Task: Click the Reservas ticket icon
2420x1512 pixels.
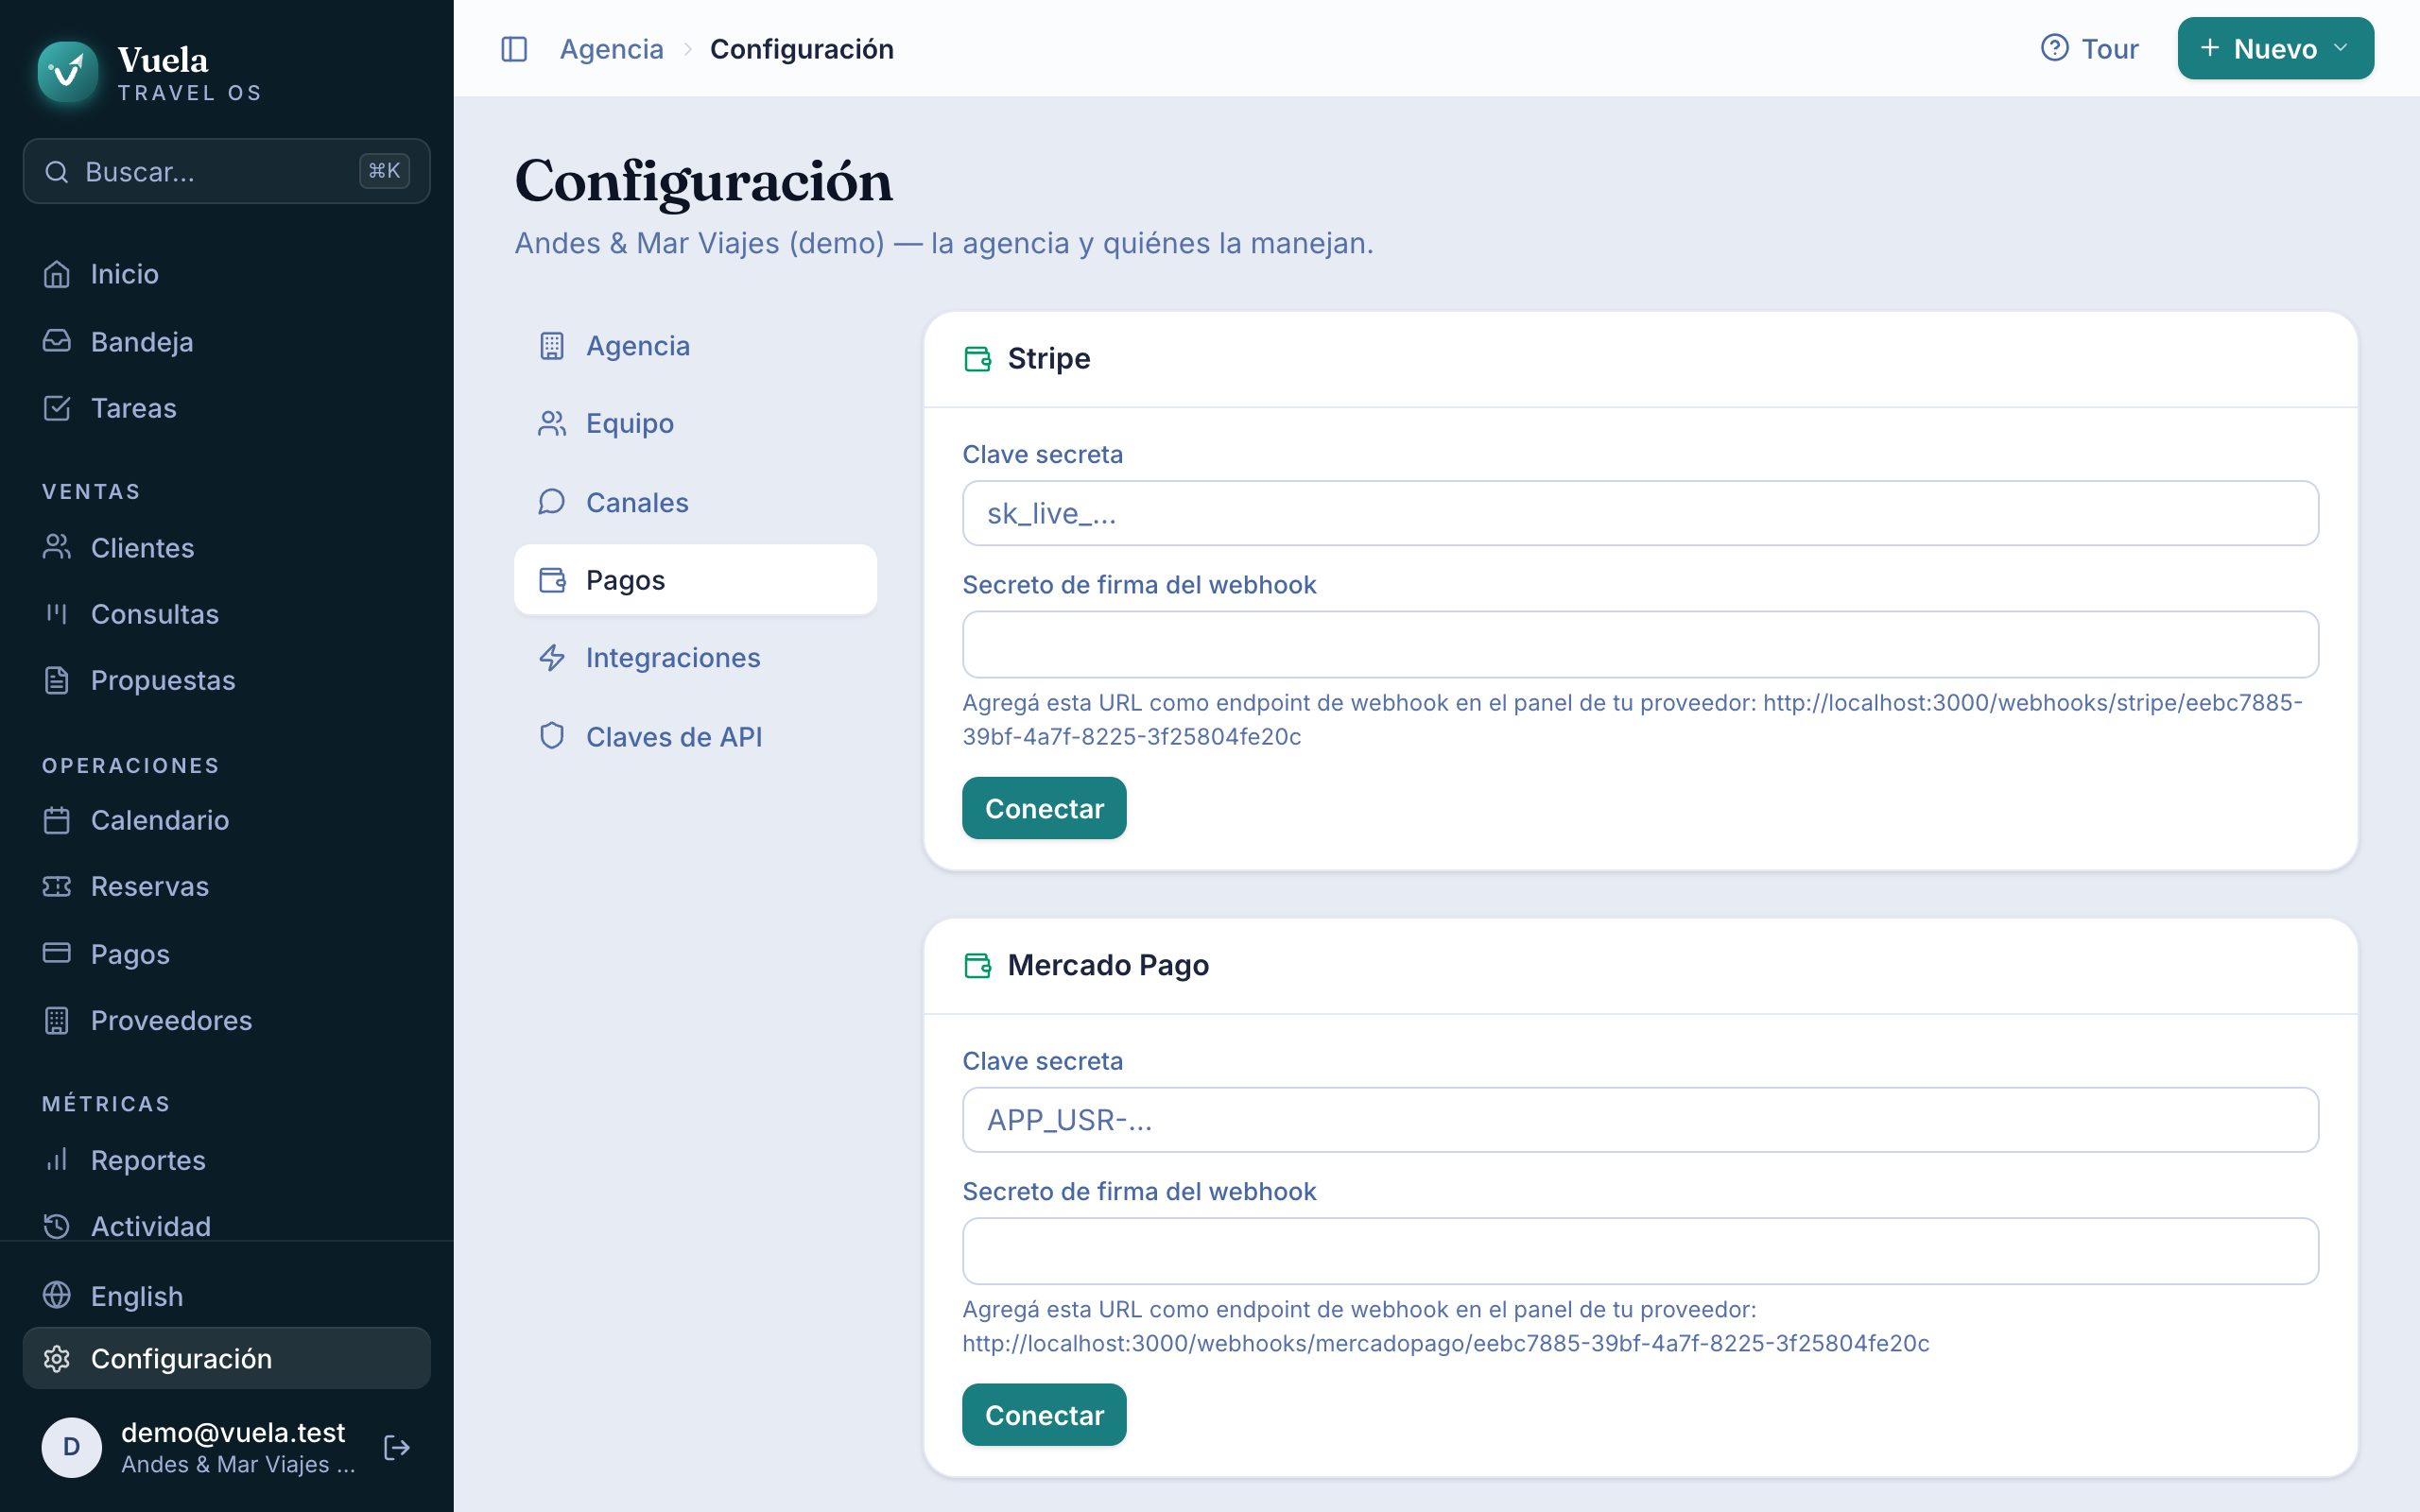Action: coord(57,886)
